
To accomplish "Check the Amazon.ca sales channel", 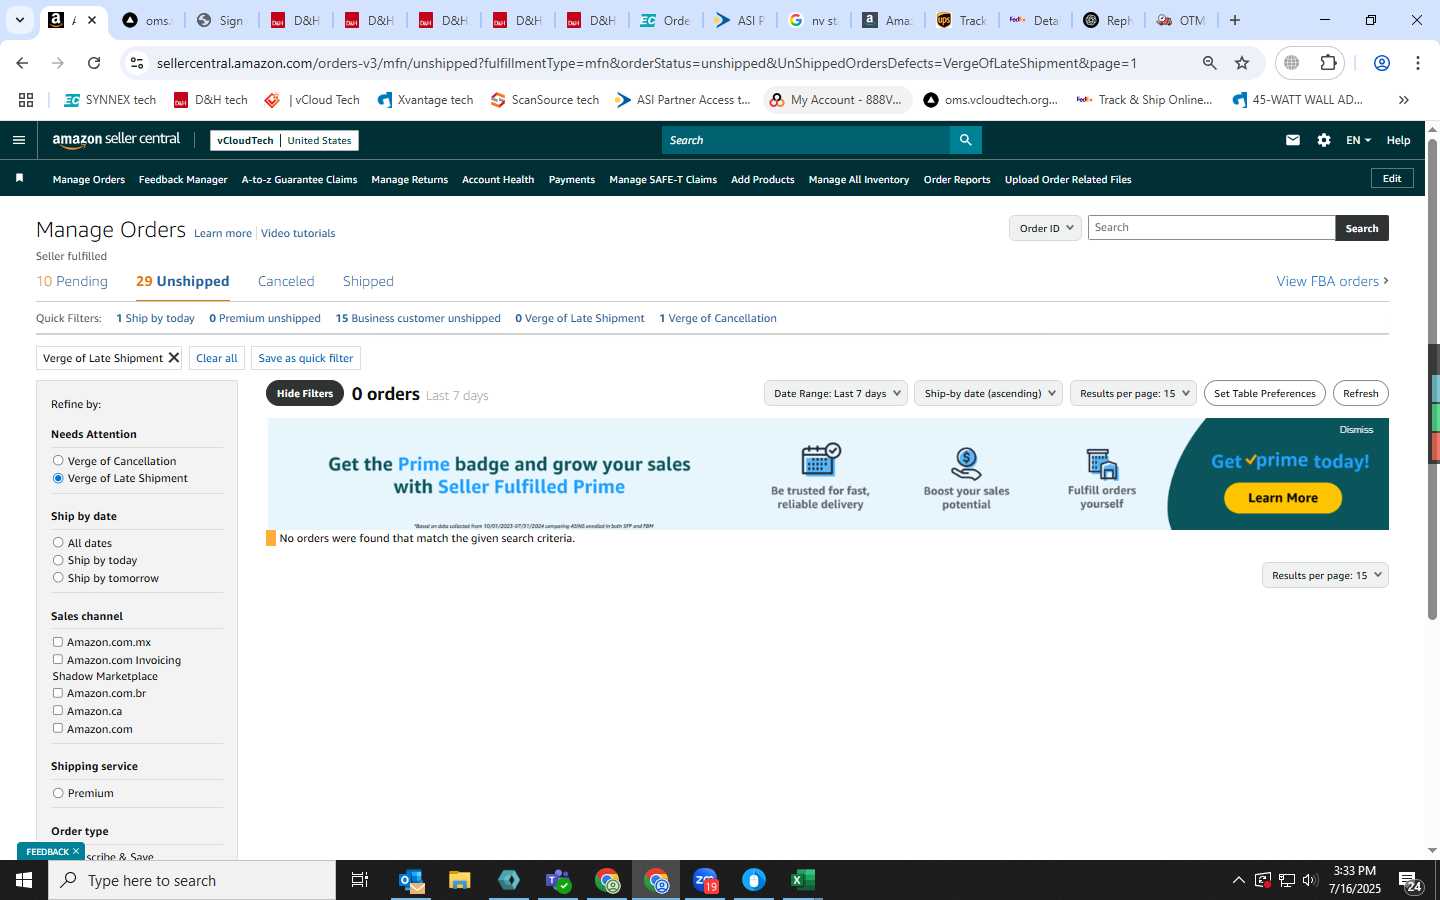I will [x=58, y=710].
